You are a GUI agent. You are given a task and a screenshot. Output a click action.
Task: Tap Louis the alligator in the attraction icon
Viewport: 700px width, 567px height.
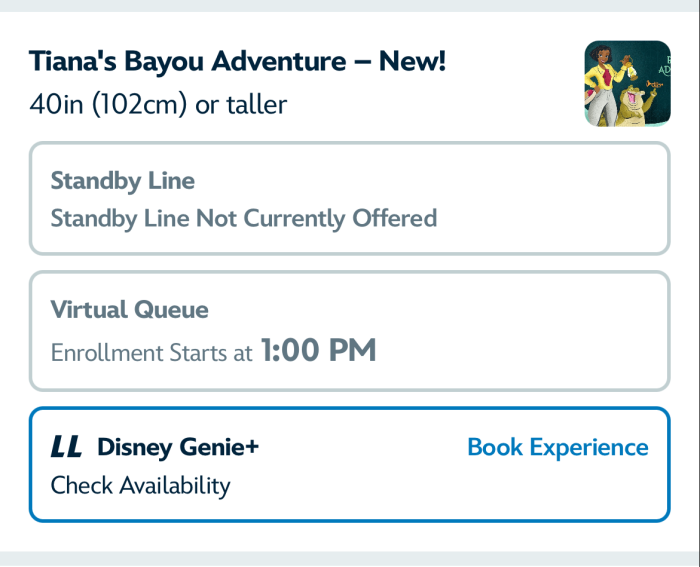pos(634,105)
